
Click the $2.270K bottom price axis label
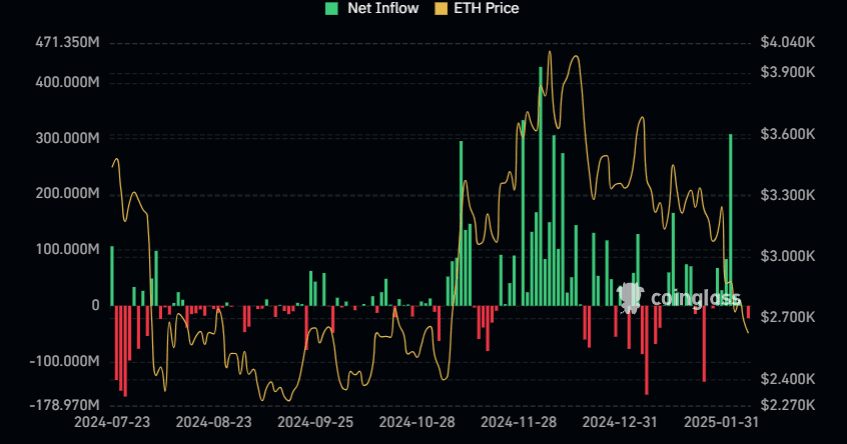coord(787,405)
